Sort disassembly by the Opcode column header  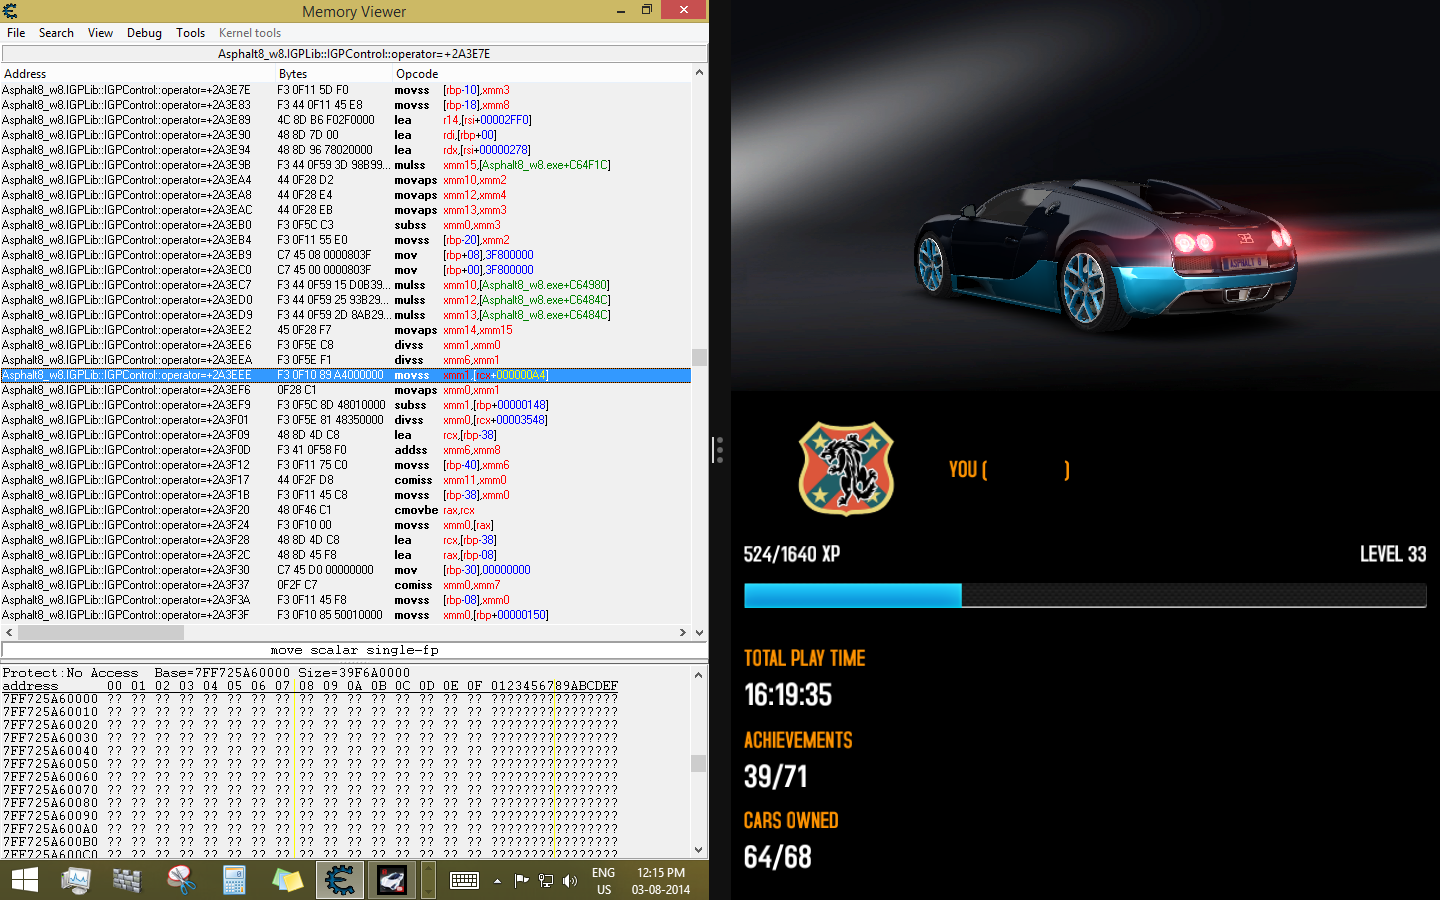click(417, 74)
